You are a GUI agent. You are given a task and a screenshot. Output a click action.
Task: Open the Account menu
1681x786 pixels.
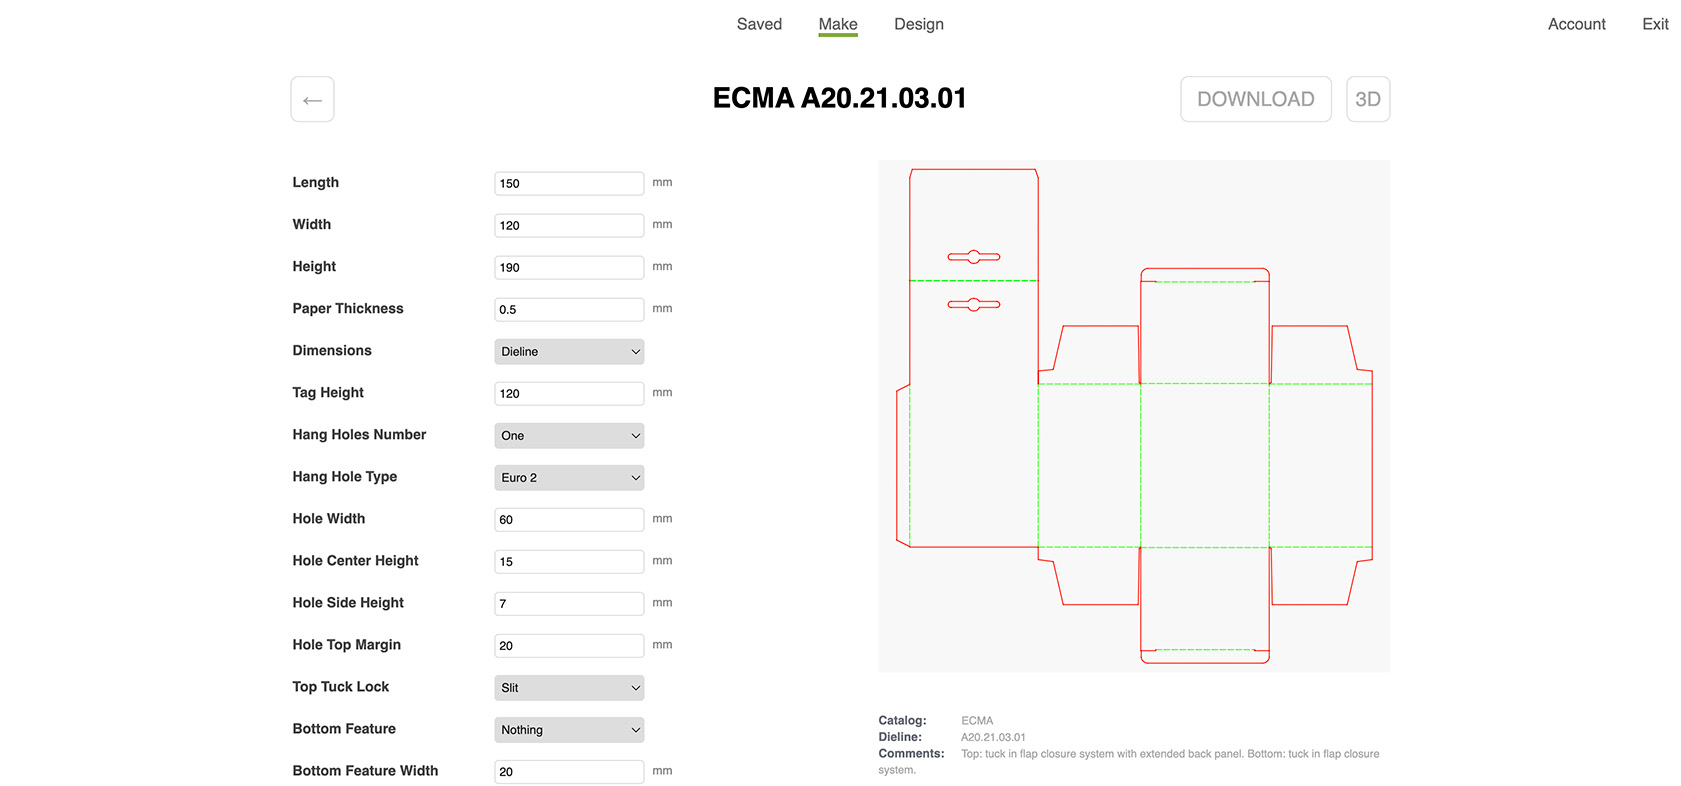coord(1576,23)
